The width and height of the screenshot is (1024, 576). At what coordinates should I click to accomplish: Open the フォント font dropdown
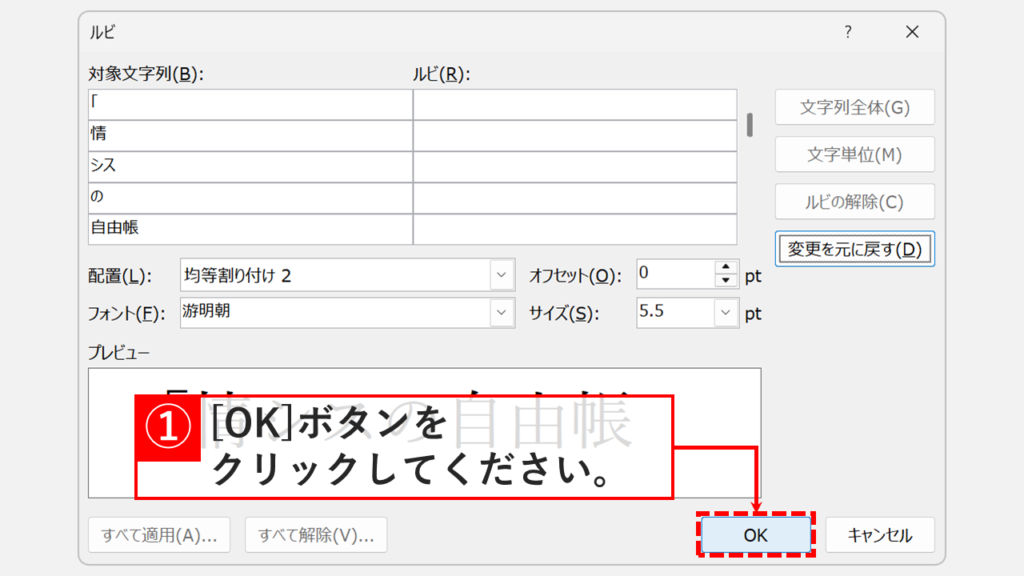[x=500, y=310]
